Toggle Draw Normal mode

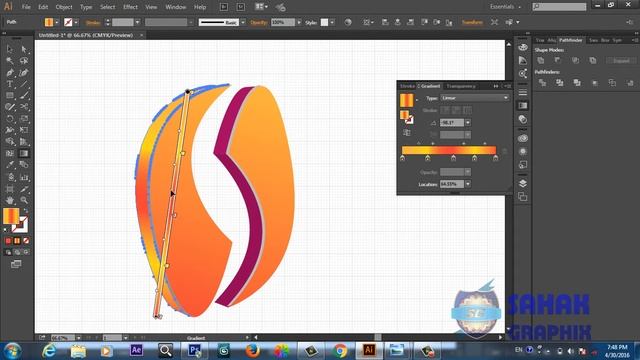tap(8, 252)
